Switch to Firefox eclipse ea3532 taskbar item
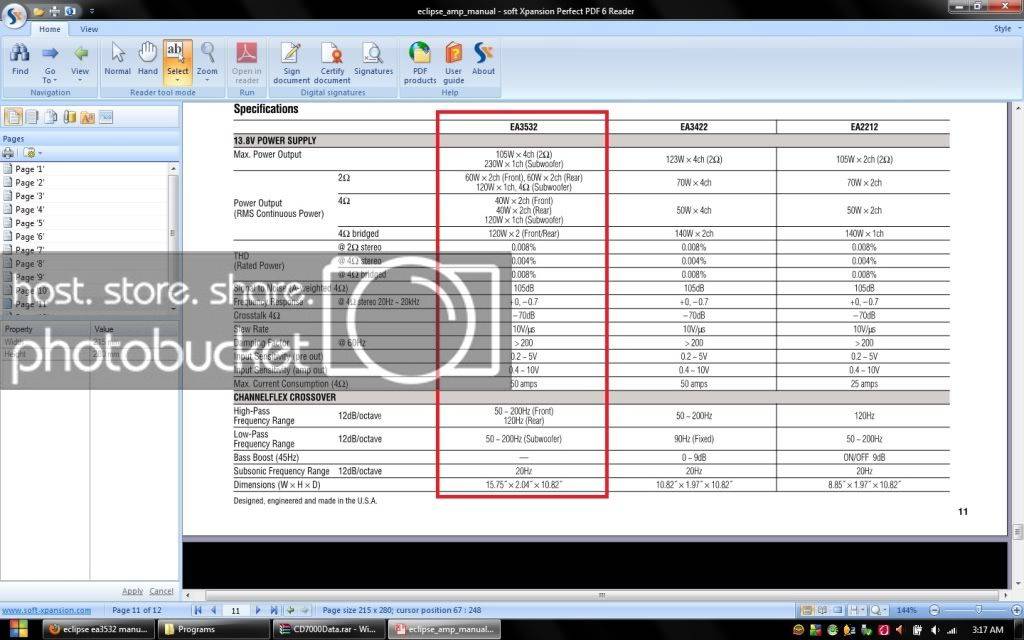Image resolution: width=1024 pixels, height=640 pixels. pyautogui.click(x=100, y=630)
